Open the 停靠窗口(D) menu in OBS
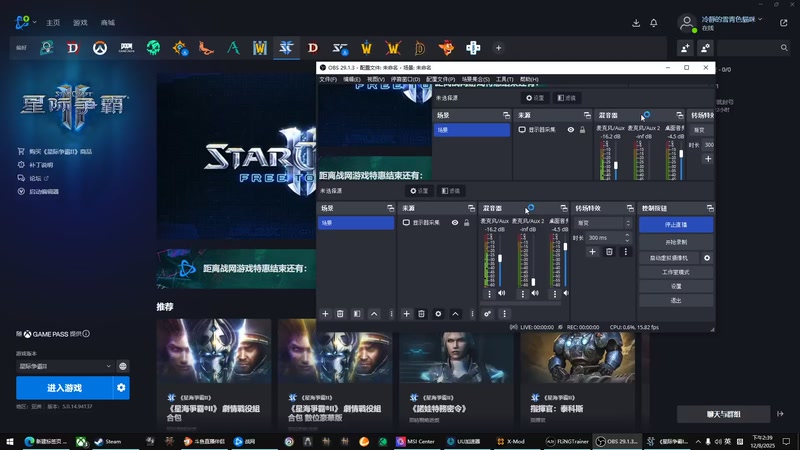 pos(405,80)
